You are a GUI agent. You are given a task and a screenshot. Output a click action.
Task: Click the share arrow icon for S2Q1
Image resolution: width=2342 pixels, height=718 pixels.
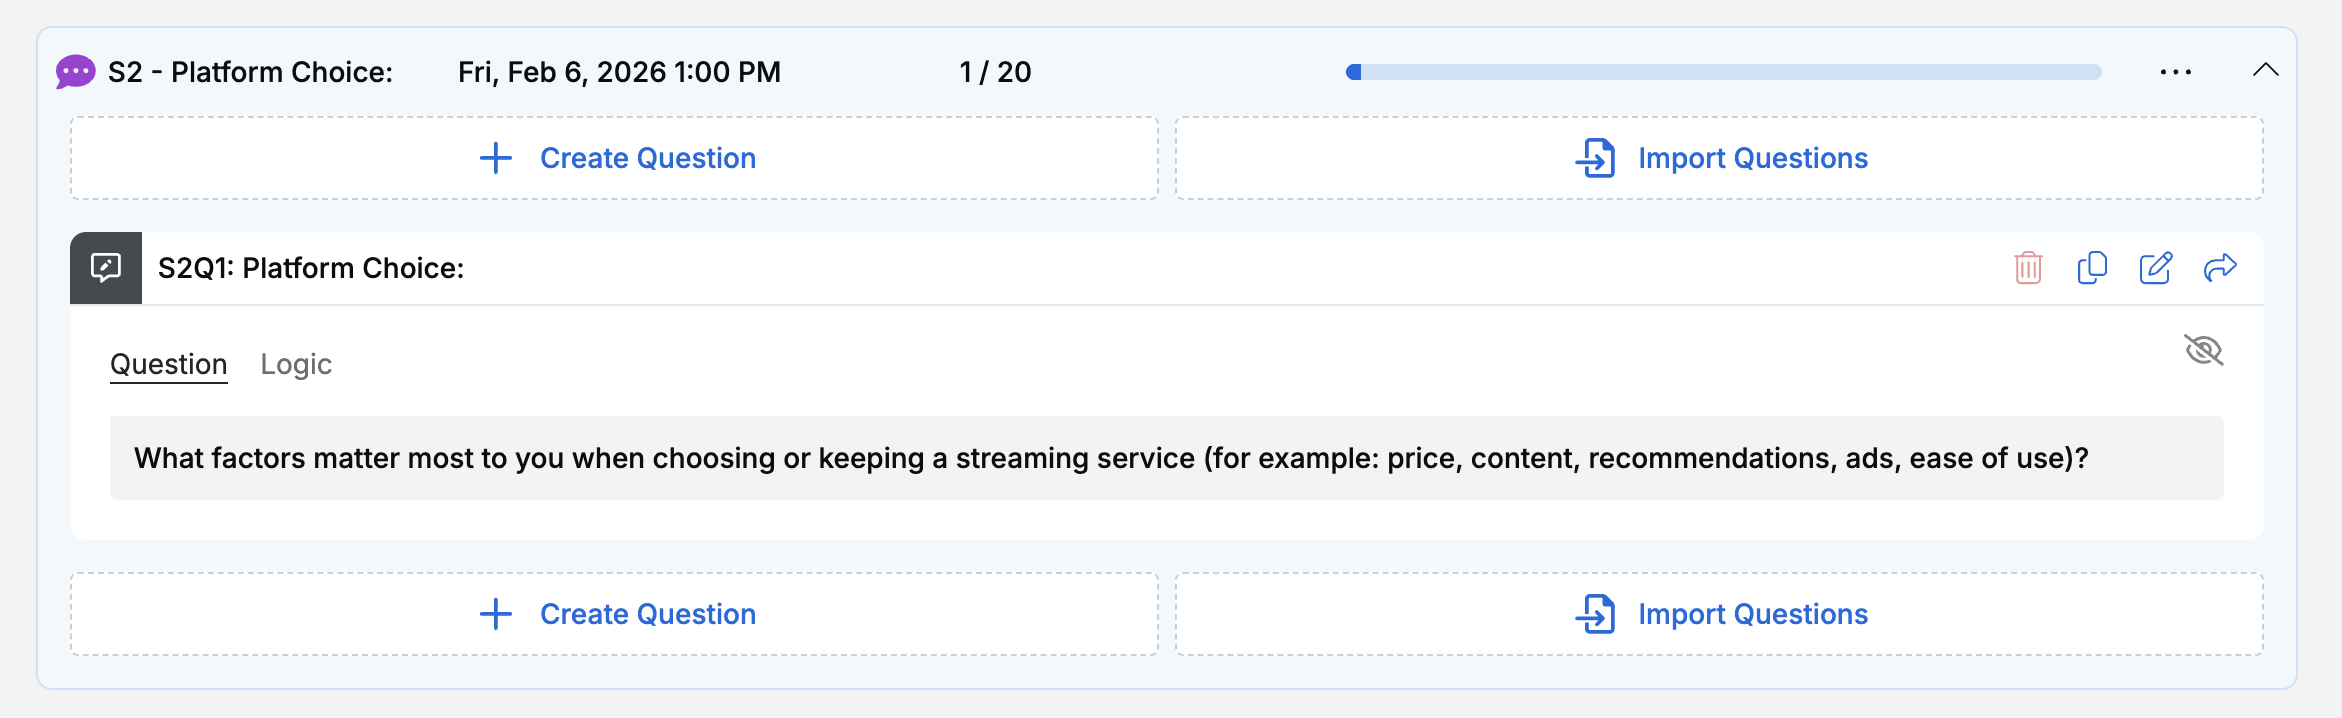(2220, 268)
